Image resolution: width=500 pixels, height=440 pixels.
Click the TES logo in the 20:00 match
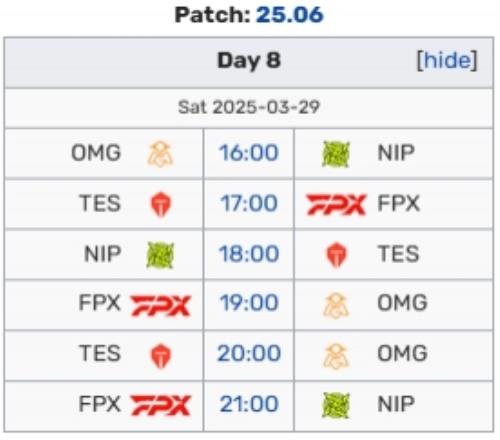161,356
